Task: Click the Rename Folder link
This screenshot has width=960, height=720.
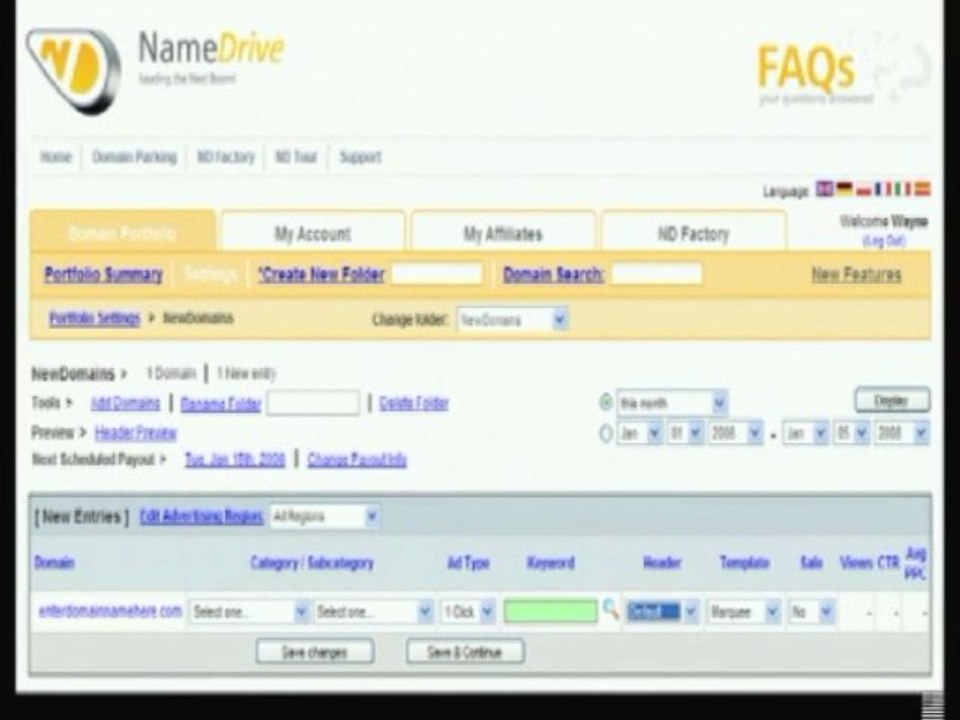Action: pos(221,403)
